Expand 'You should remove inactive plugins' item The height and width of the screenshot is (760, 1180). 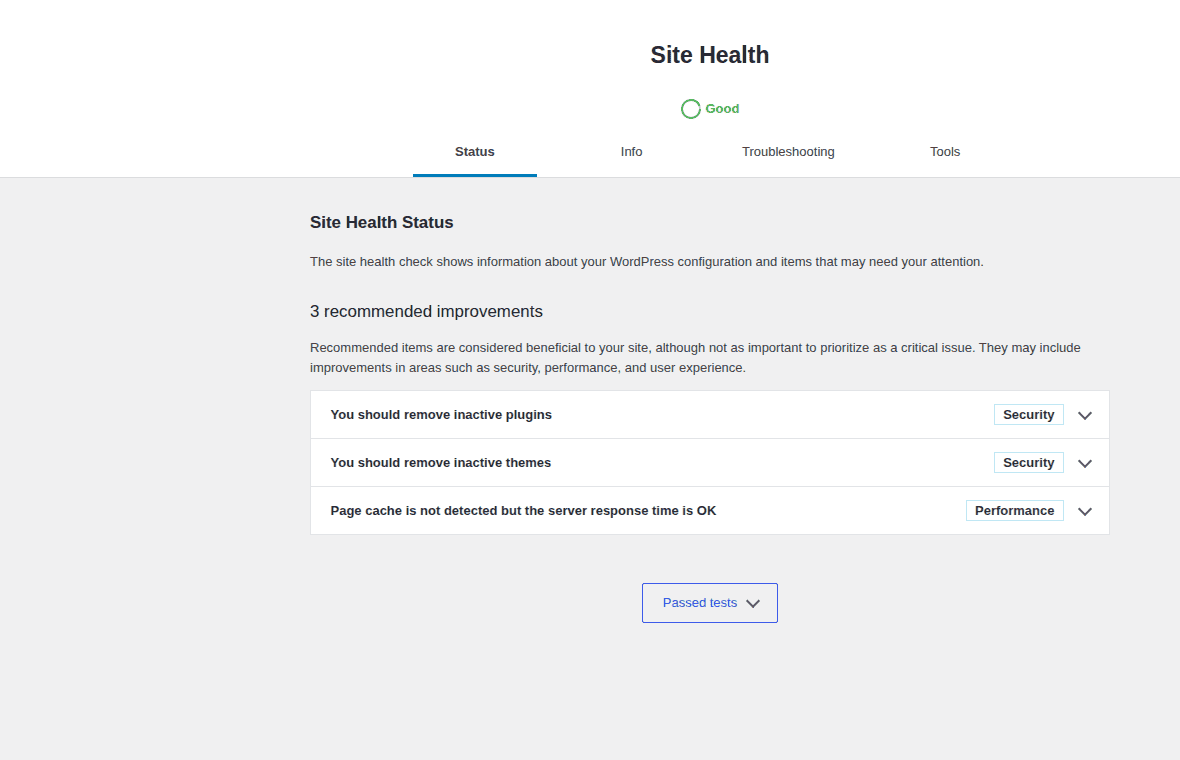tap(710, 415)
